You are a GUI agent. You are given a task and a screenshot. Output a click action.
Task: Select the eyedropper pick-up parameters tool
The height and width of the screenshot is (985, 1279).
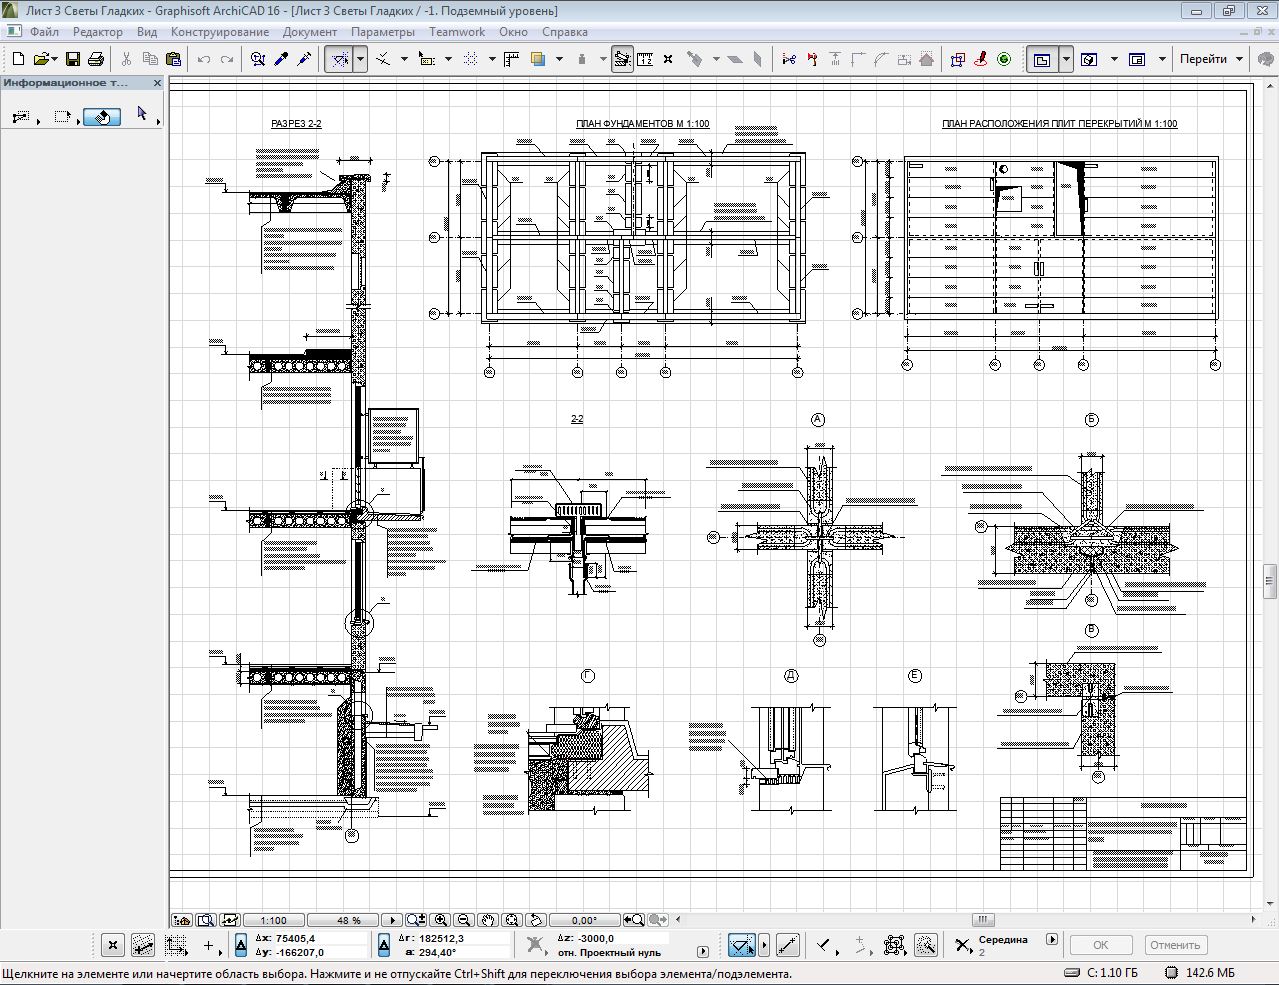point(281,60)
